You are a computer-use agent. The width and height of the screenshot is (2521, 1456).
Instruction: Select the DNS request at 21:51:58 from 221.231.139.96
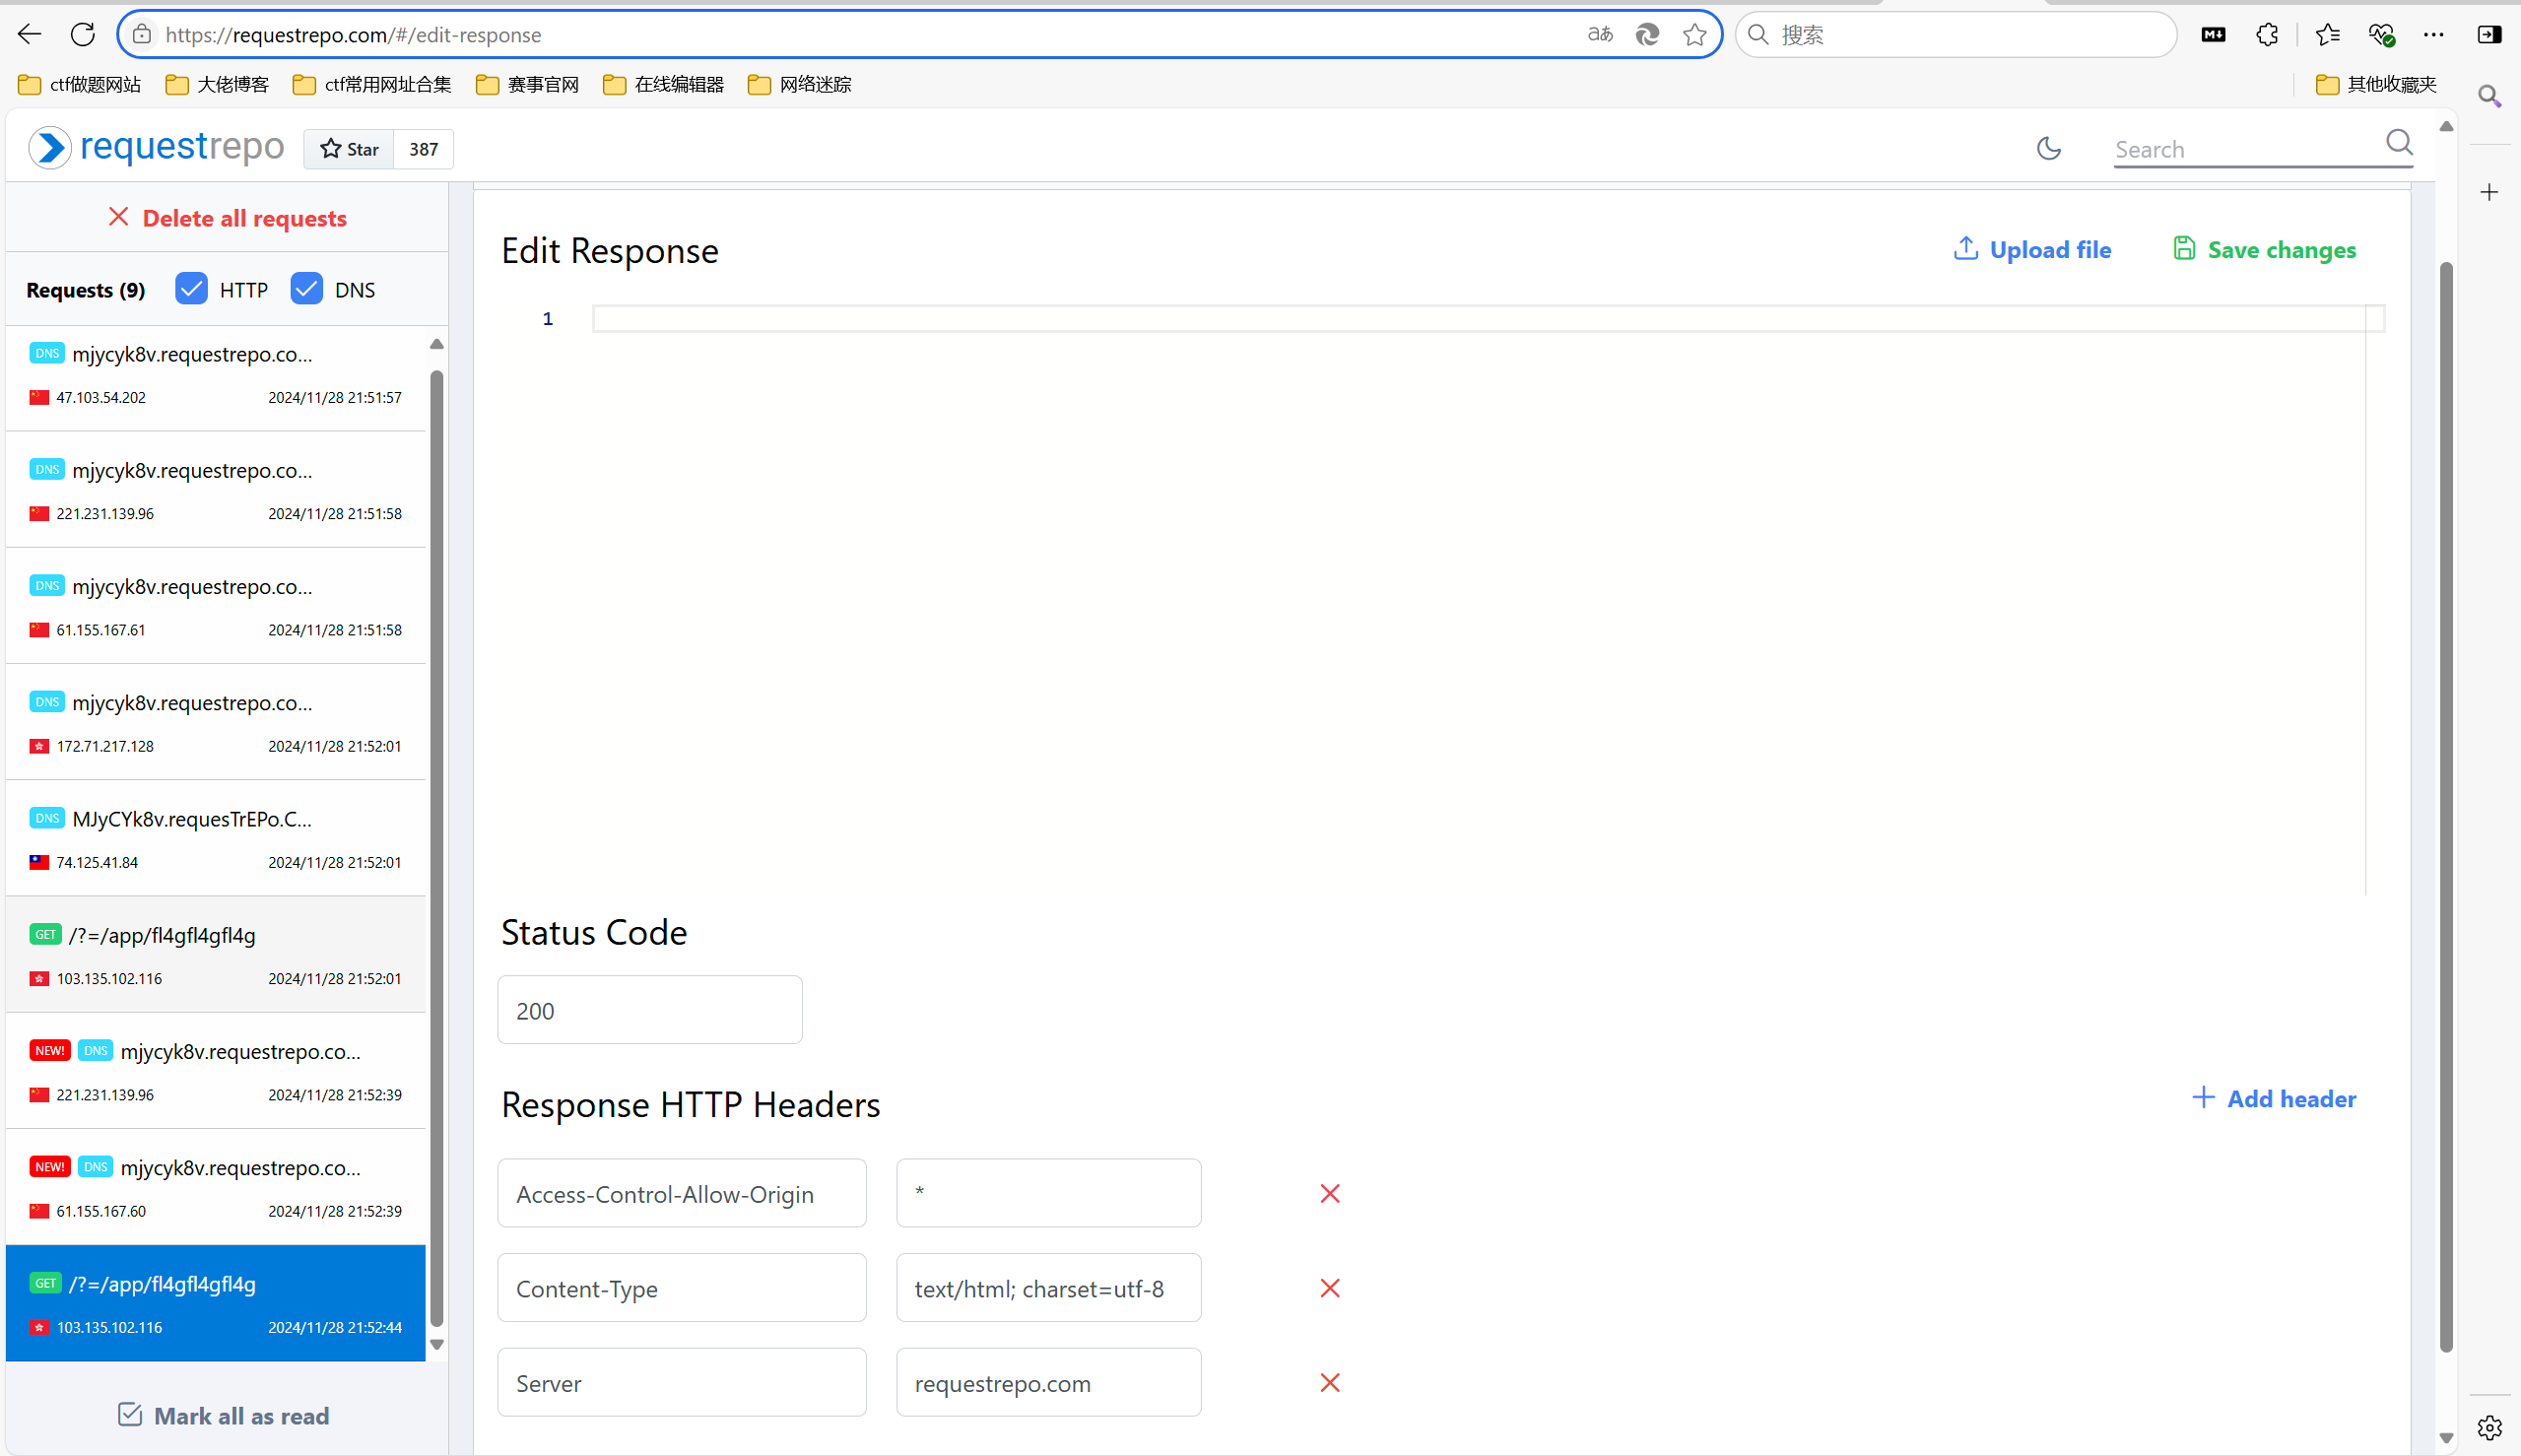coord(216,490)
